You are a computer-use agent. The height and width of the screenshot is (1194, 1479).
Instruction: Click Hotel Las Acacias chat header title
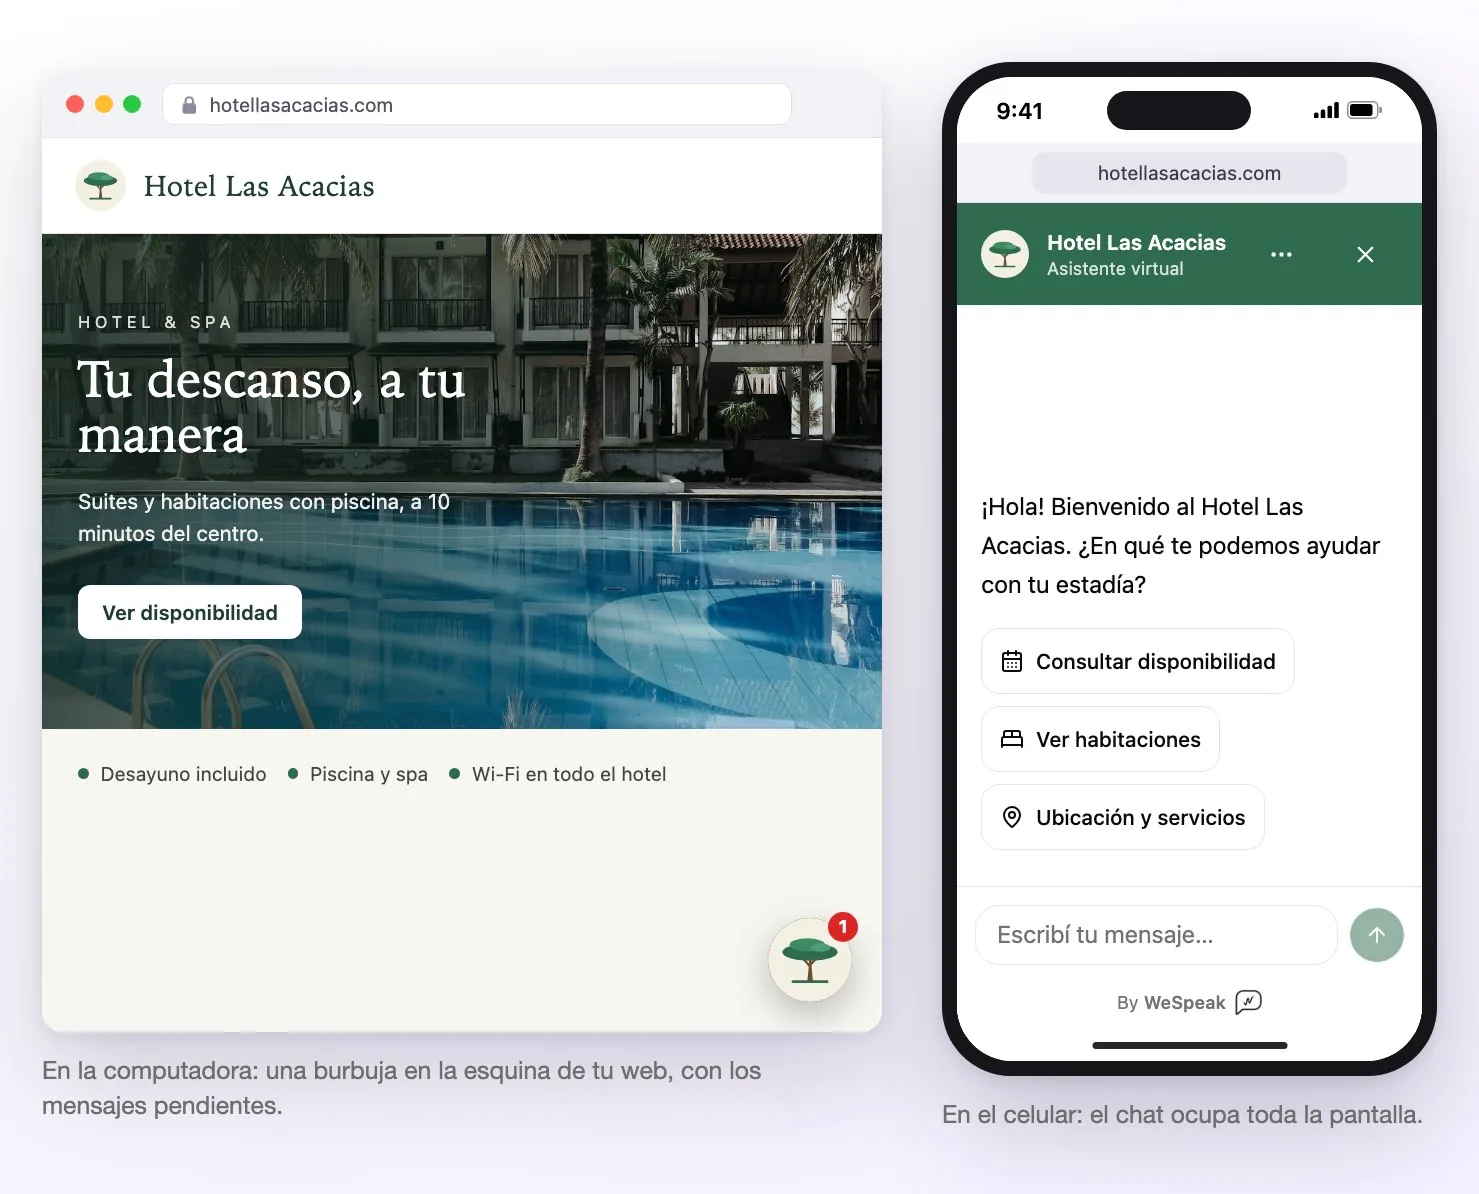(1136, 242)
